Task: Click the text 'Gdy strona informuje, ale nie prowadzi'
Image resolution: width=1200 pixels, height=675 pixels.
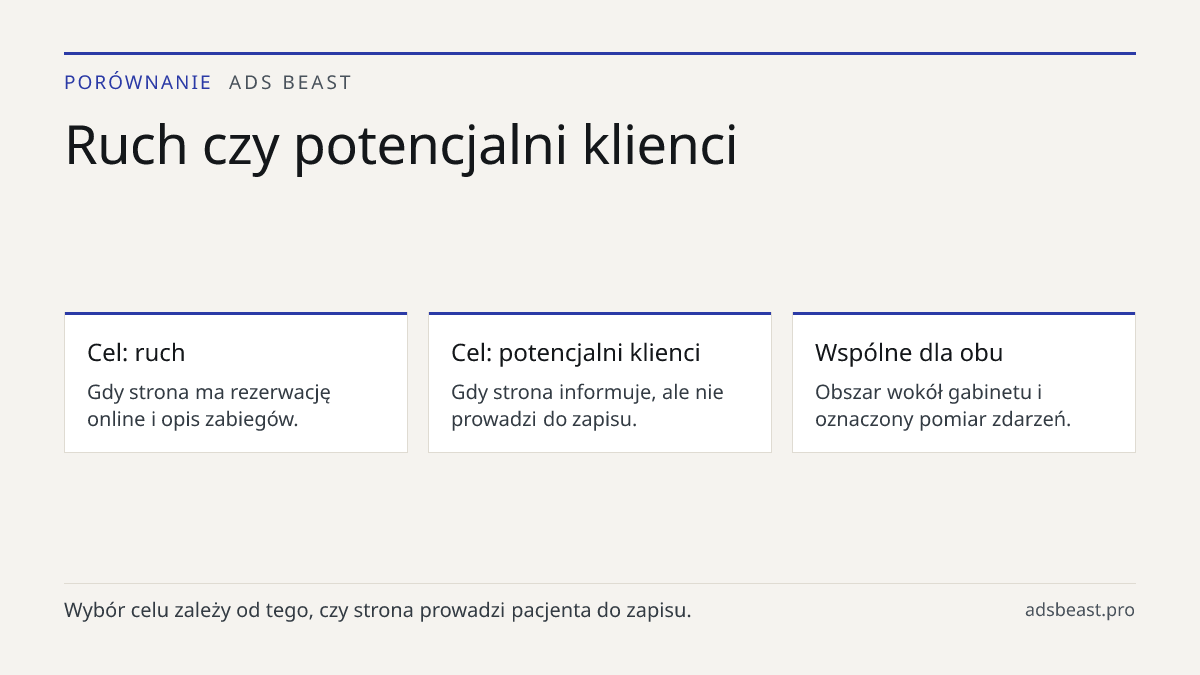Action: pos(587,405)
